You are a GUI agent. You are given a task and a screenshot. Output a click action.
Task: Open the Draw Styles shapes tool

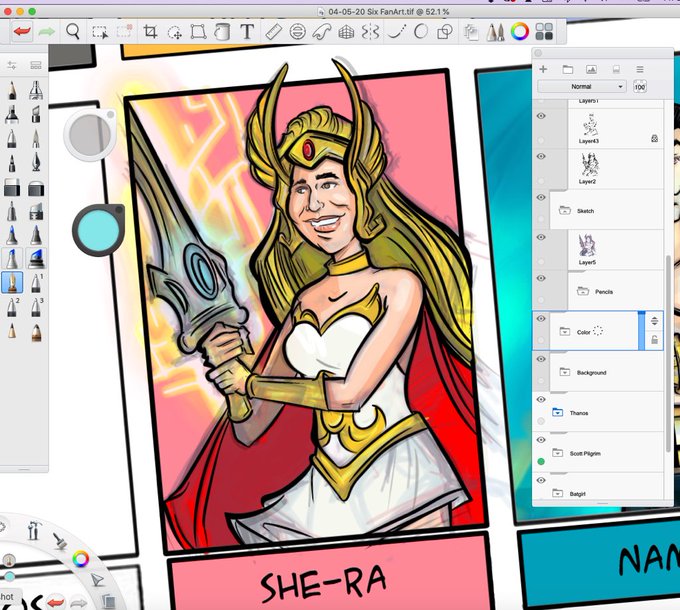click(x=445, y=32)
